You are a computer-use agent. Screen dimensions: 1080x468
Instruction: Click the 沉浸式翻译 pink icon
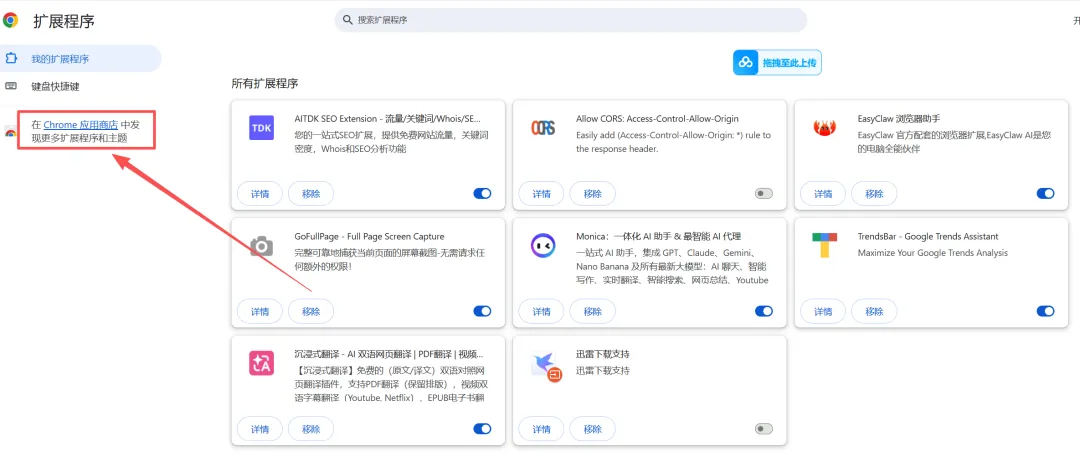(x=262, y=363)
